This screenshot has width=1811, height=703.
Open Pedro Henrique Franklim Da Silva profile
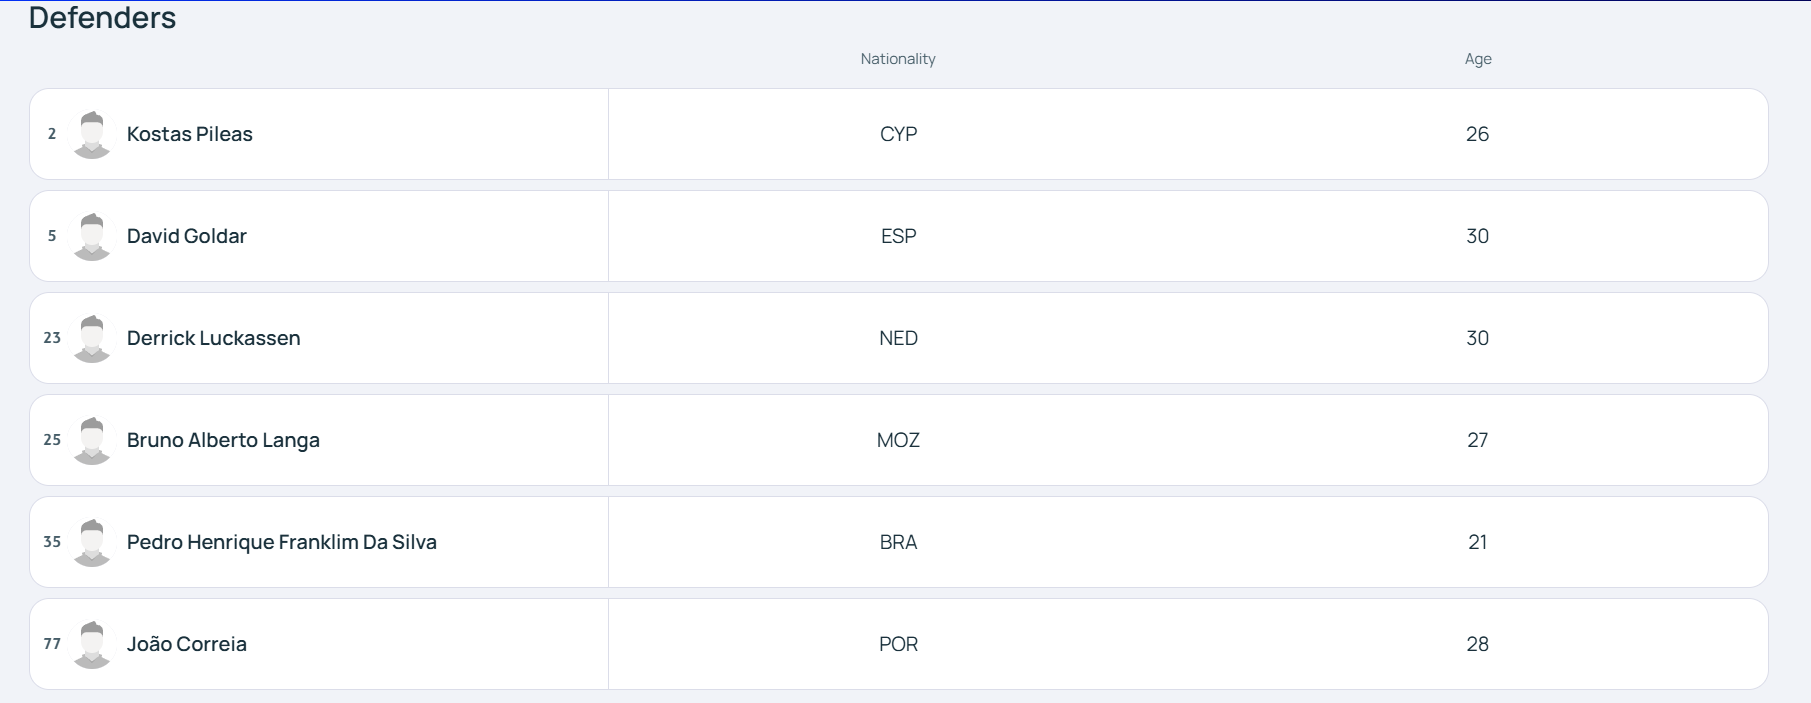[x=282, y=542]
